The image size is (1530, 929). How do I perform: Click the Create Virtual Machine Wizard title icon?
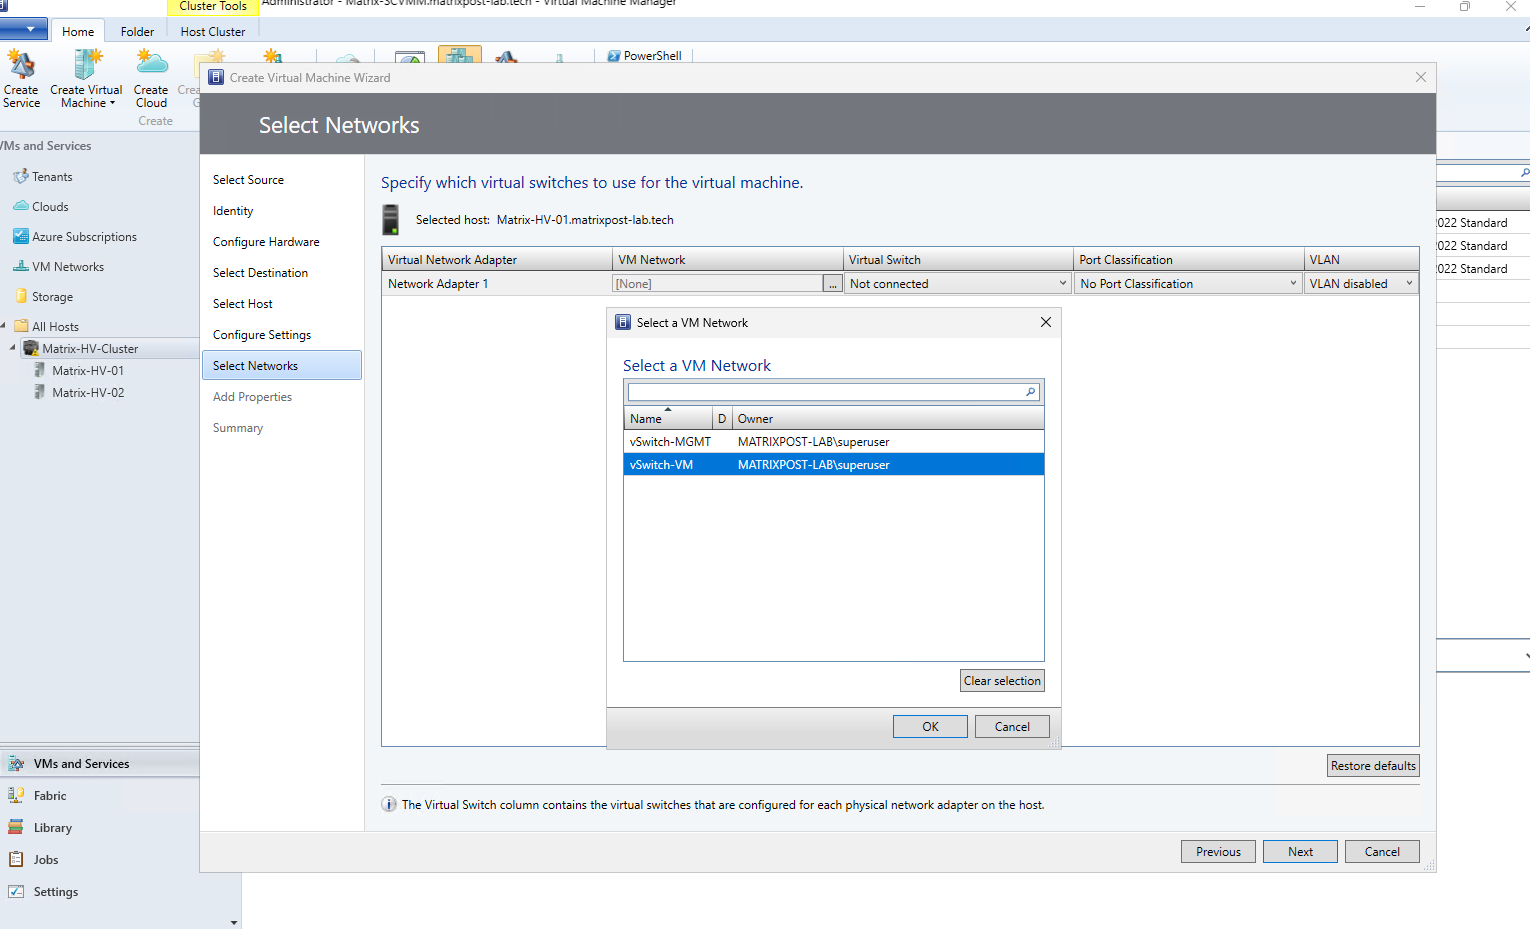(x=216, y=78)
